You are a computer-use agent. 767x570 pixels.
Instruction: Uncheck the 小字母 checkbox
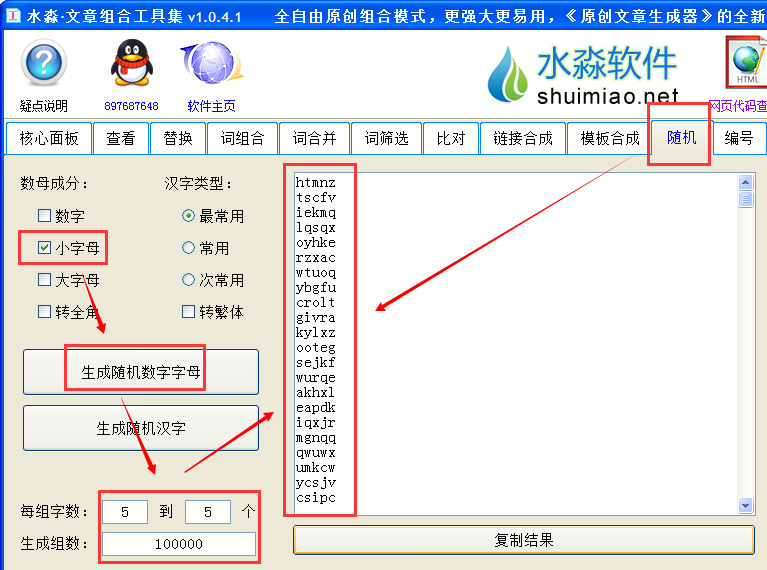click(44, 248)
